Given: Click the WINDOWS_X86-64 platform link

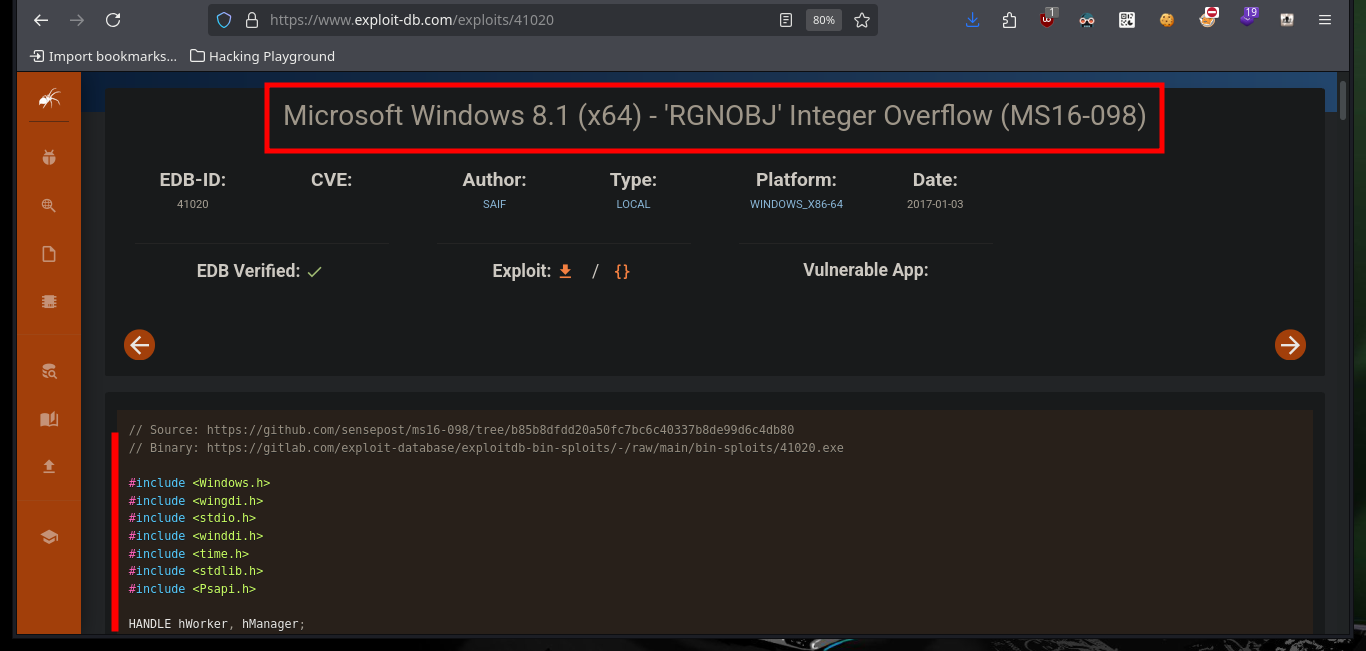Looking at the screenshot, I should pyautogui.click(x=796, y=204).
